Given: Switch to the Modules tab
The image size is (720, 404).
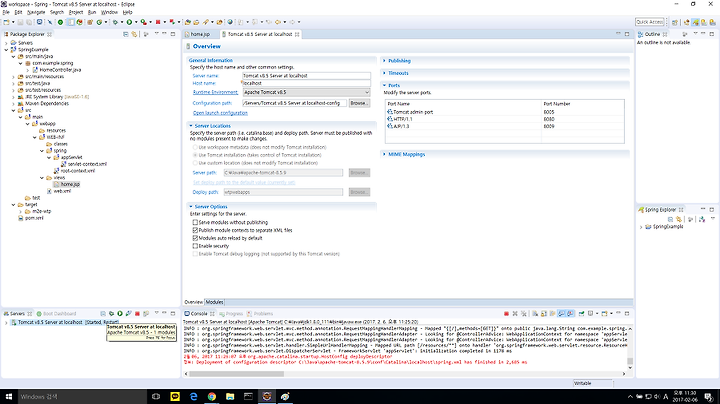Looking at the screenshot, I should coord(214,302).
